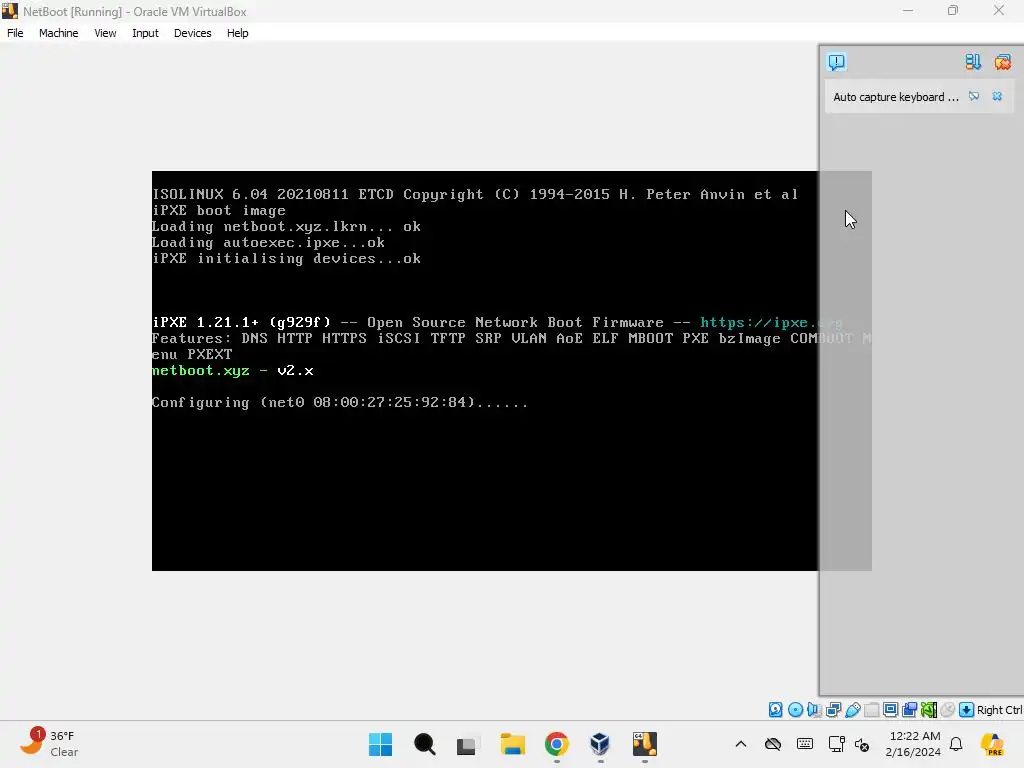Click the muted volume tray icon
This screenshot has height=768, width=1024.
click(x=862, y=744)
